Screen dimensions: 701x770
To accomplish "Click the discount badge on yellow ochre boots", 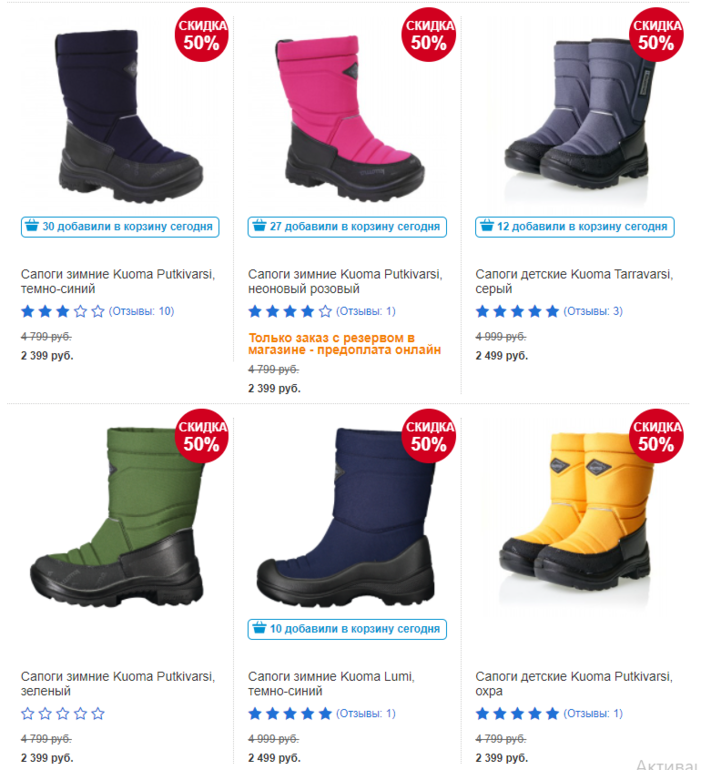I will pos(656,436).
